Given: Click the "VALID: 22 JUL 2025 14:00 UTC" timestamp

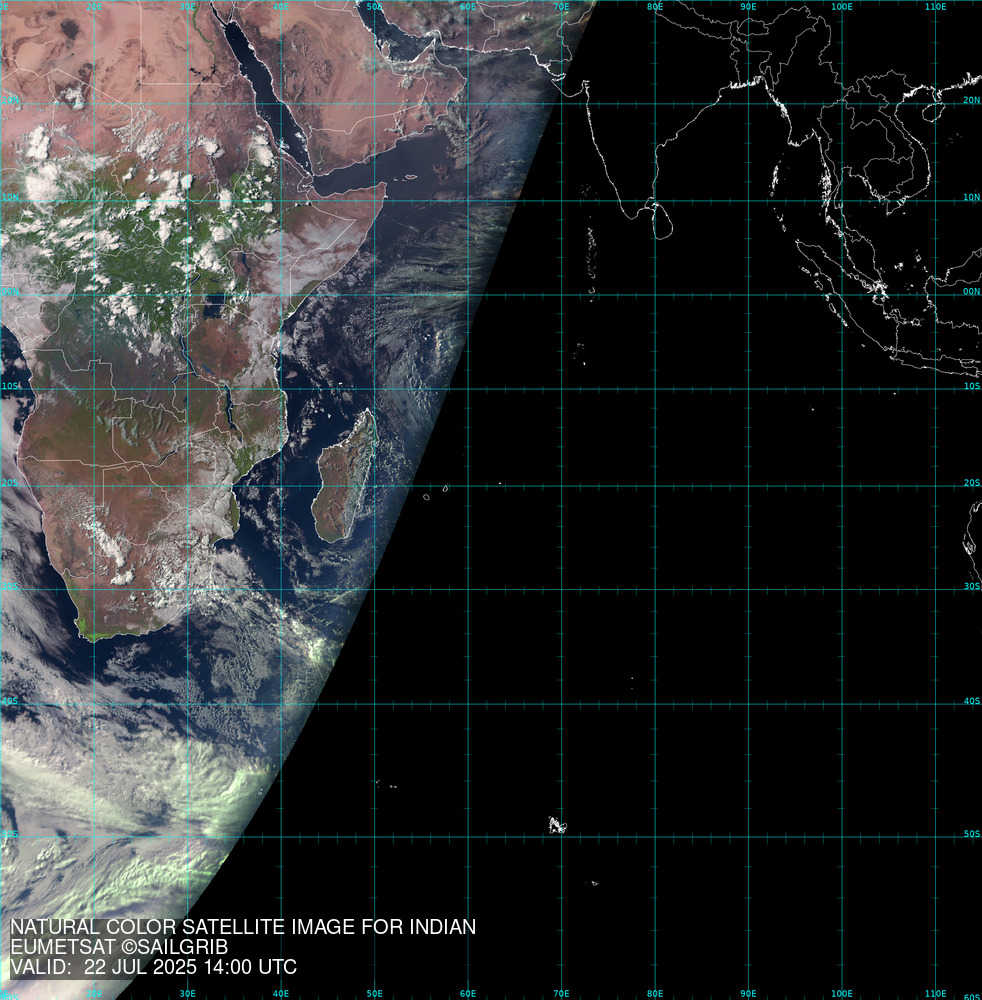Looking at the screenshot, I should tap(154, 967).
